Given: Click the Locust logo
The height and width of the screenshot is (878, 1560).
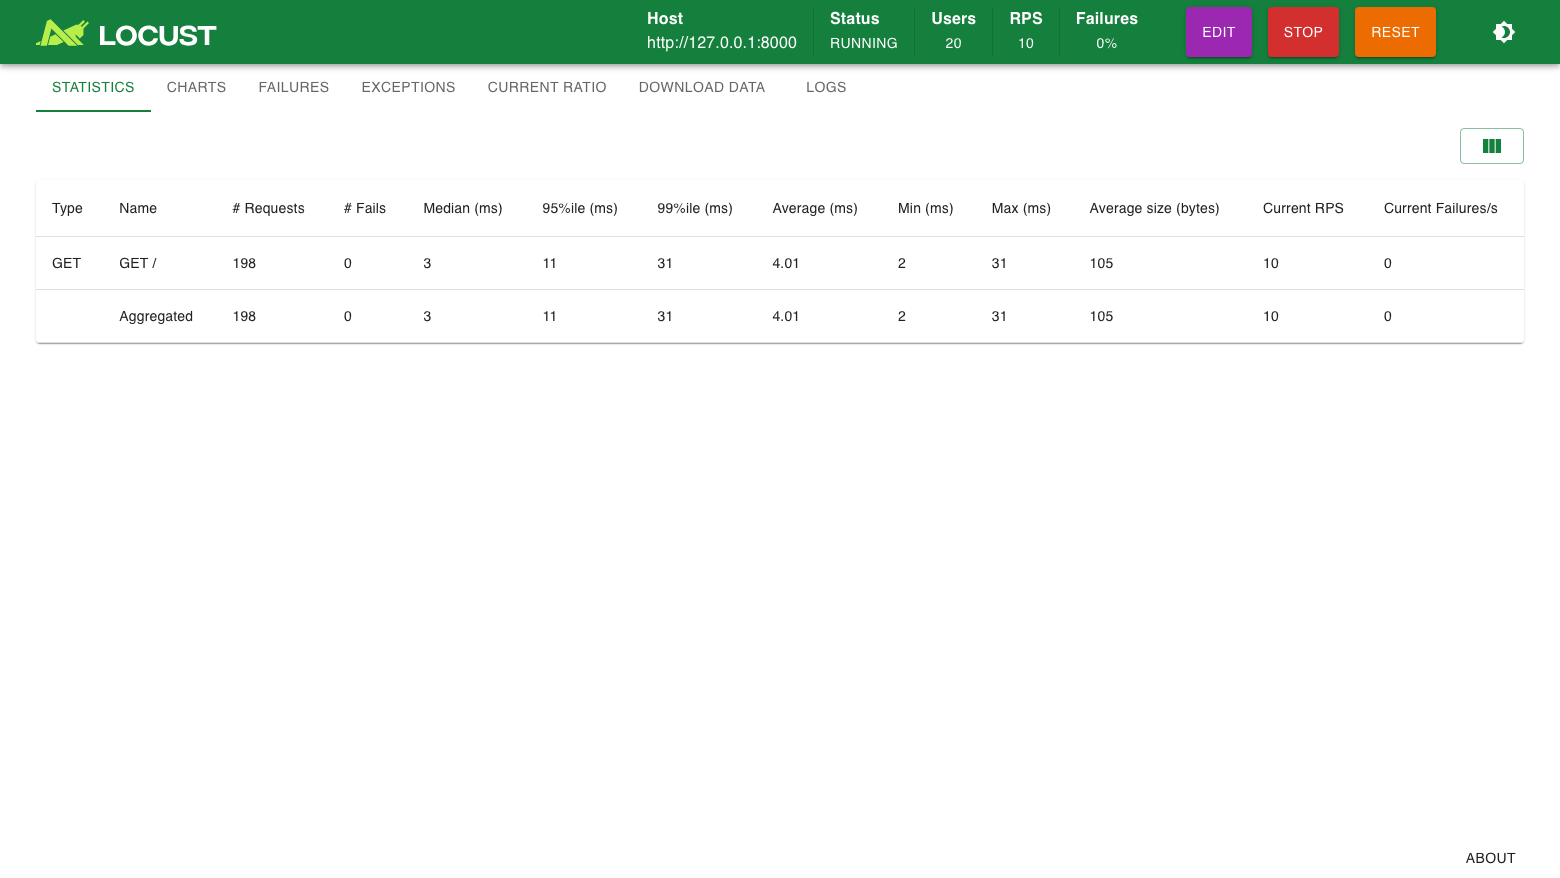Looking at the screenshot, I should [126, 33].
